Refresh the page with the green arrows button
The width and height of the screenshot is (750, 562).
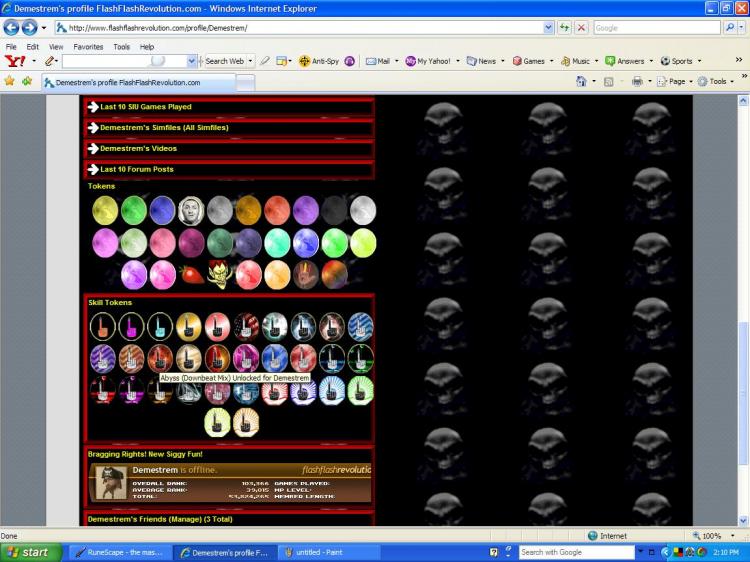tap(564, 28)
